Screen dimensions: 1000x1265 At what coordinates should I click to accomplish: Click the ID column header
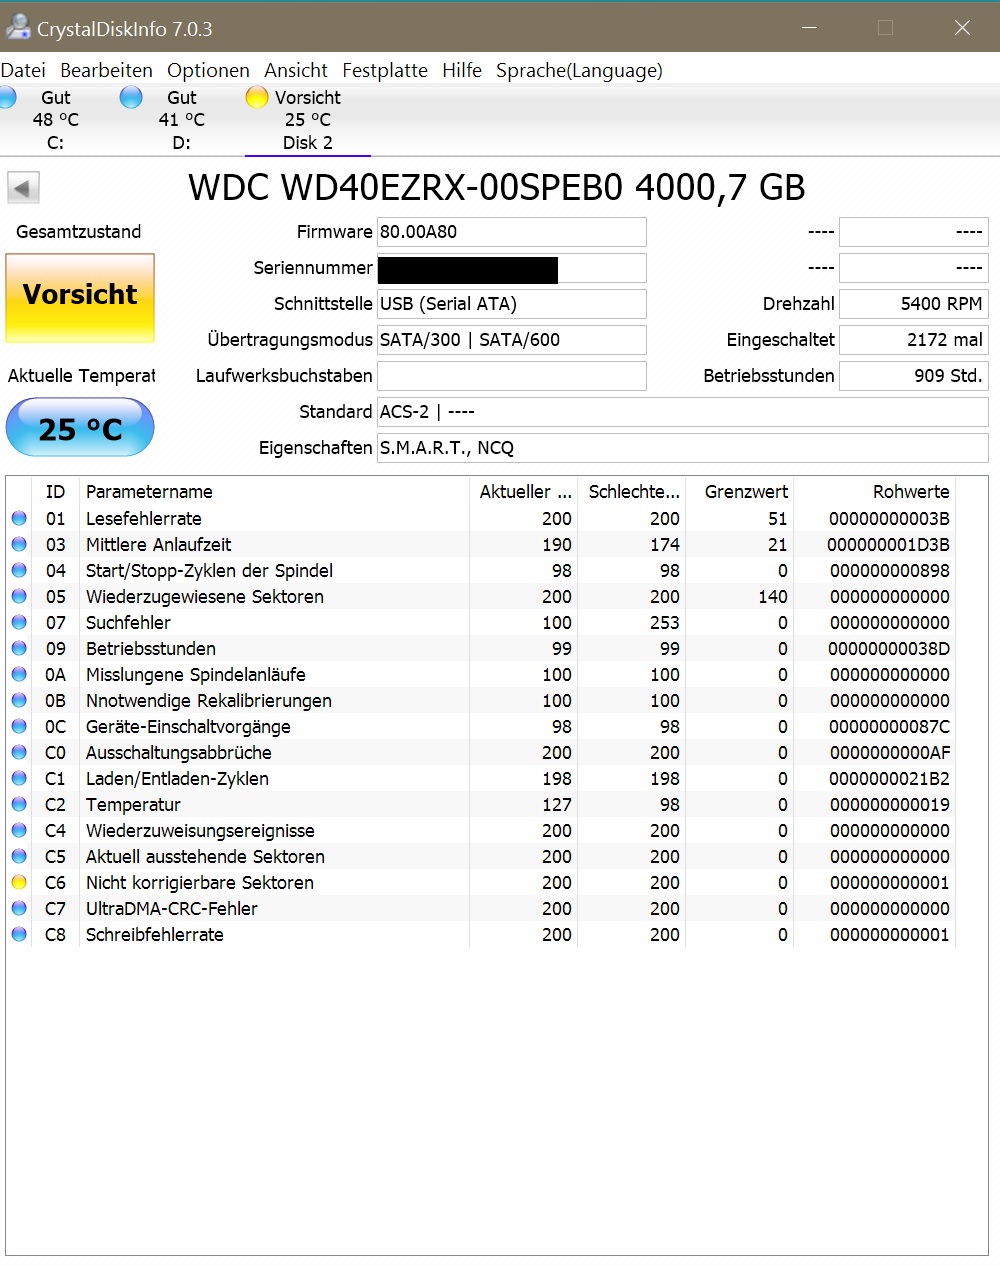(56, 491)
